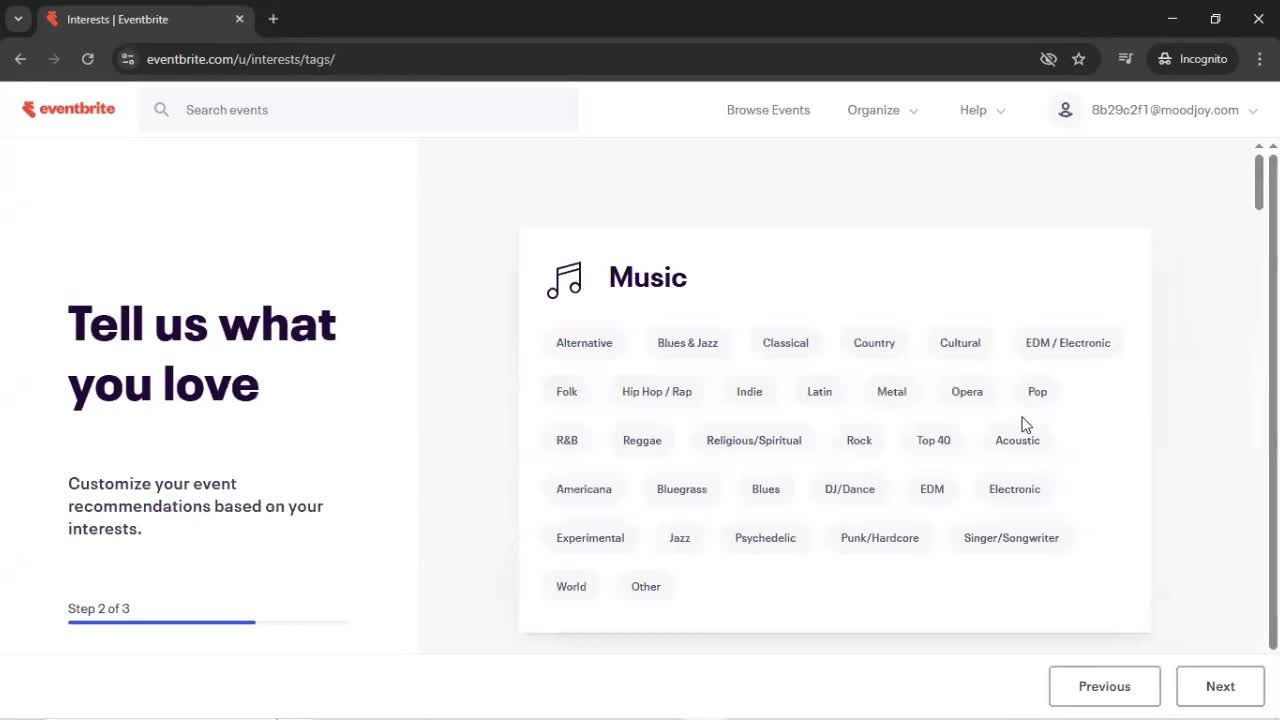Toggle the EDM / Electronic tag
This screenshot has width=1280, height=720.
pyautogui.click(x=1068, y=343)
